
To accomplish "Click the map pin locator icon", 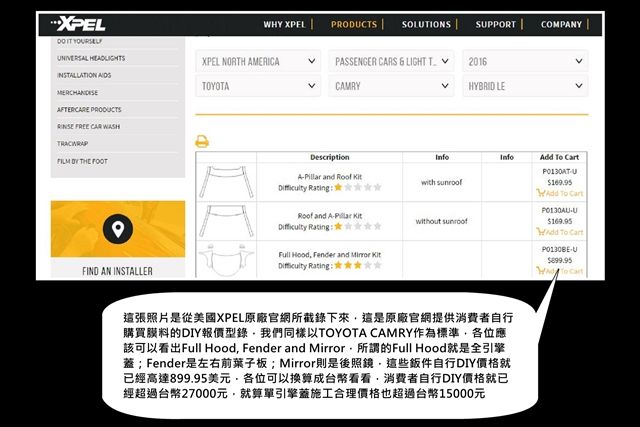I will [118, 229].
